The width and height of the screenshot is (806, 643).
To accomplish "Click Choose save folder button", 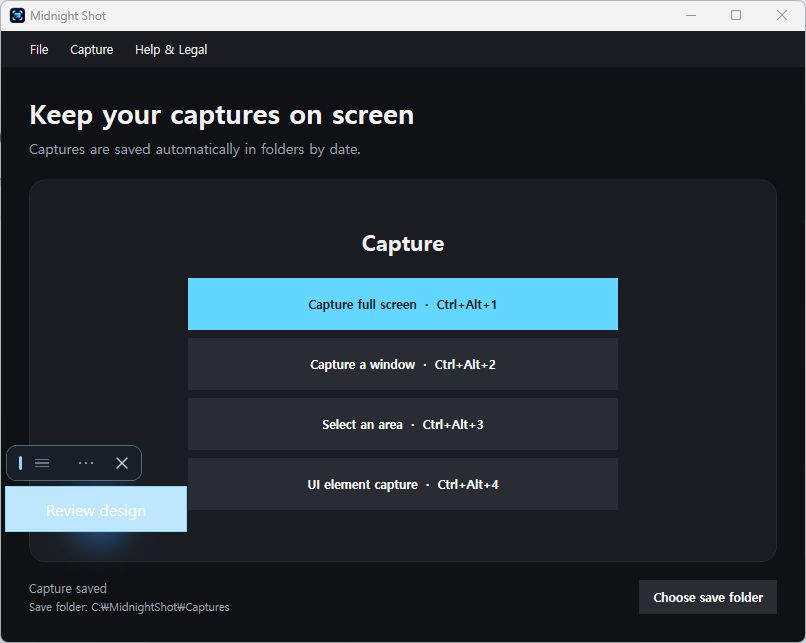I will [x=707, y=597].
